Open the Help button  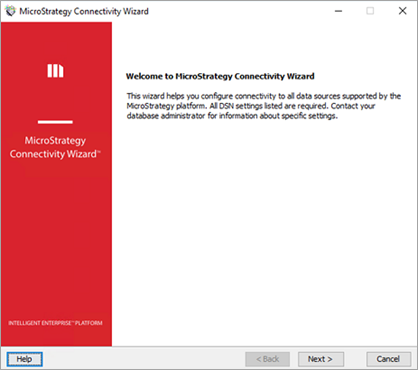pos(24,359)
